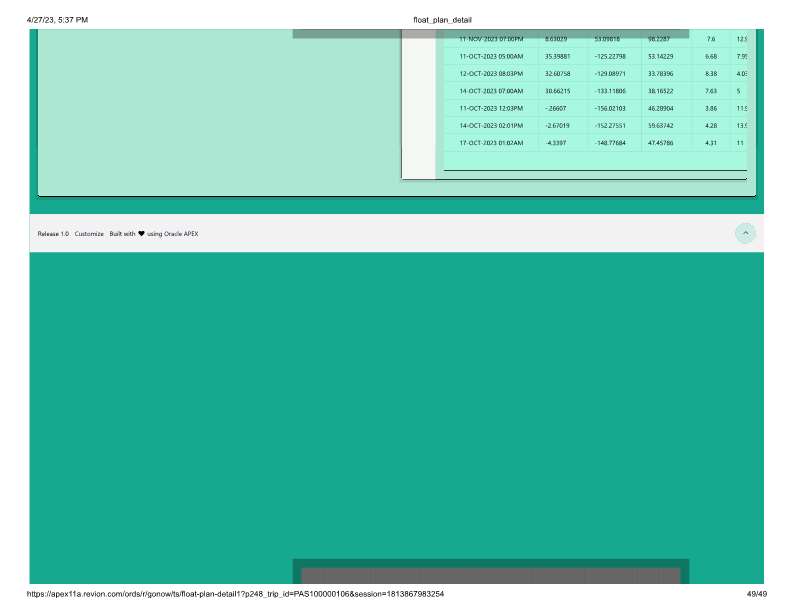The width and height of the screenshot is (793, 613).
Task: Click the Release 1.0 footer text
Action: point(53,233)
